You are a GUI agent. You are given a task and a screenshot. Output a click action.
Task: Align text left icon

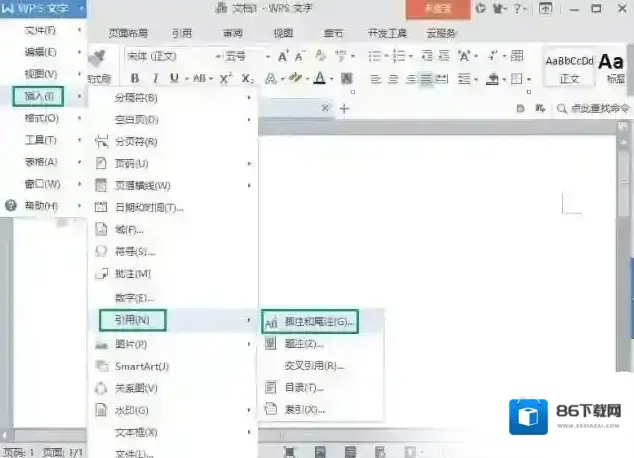point(375,79)
